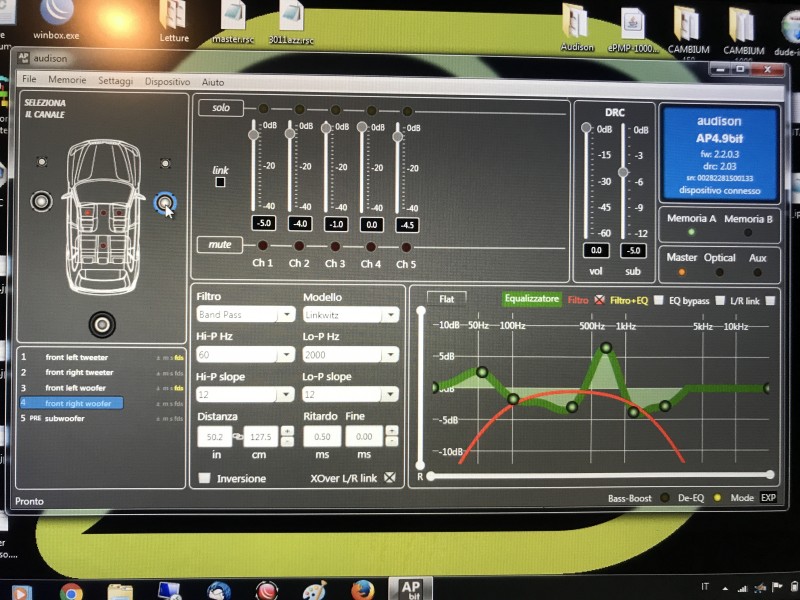
Task: Open the Hi-P slope dropdown
Action: [x=245, y=394]
